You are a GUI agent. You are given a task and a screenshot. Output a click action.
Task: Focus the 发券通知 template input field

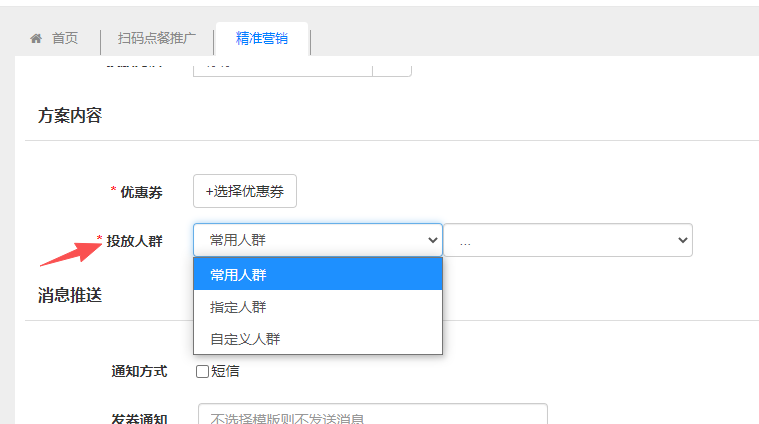[x=372, y=417]
